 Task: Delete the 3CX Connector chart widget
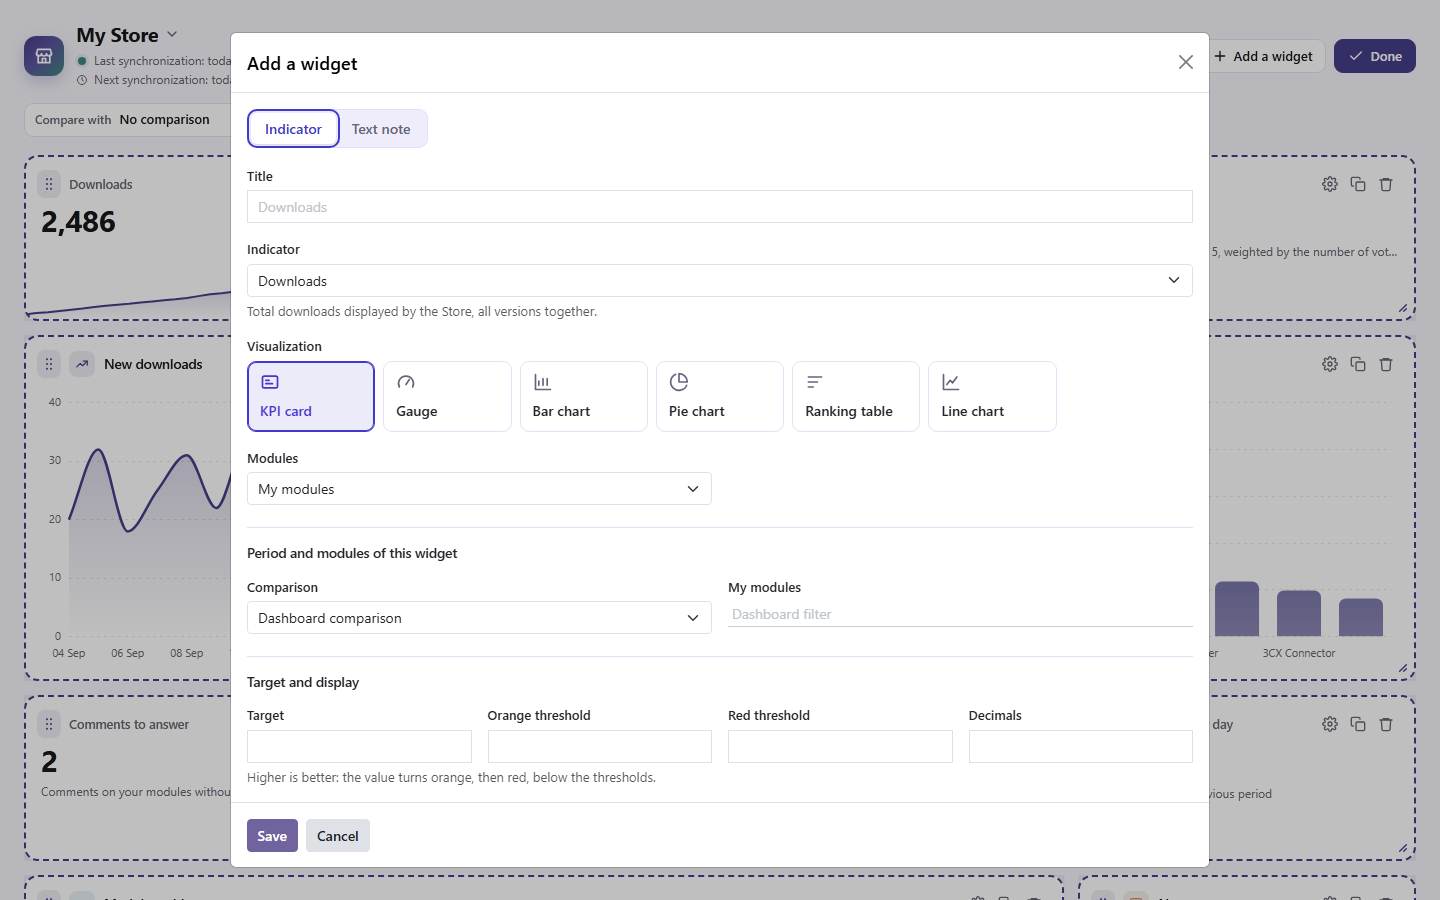pyautogui.click(x=1386, y=364)
